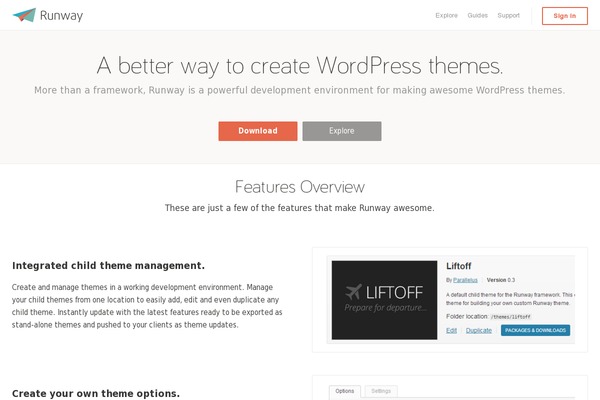Click the Liftoff airplane icon in thumbnail
The image size is (600, 400).
point(352,292)
